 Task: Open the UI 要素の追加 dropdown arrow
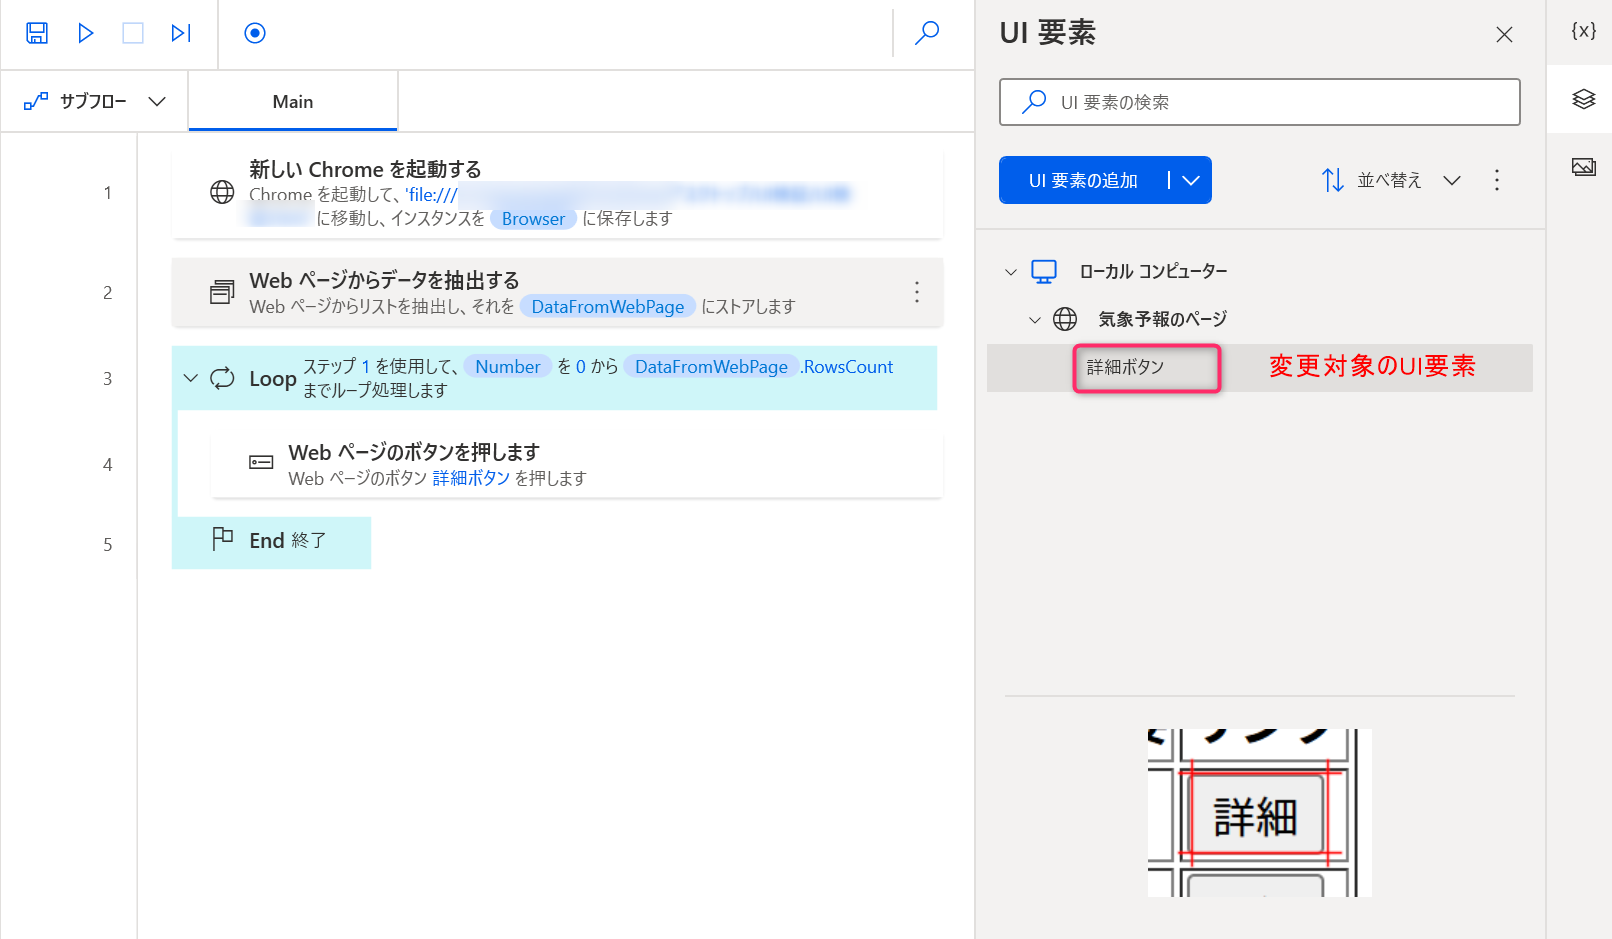(x=1191, y=180)
